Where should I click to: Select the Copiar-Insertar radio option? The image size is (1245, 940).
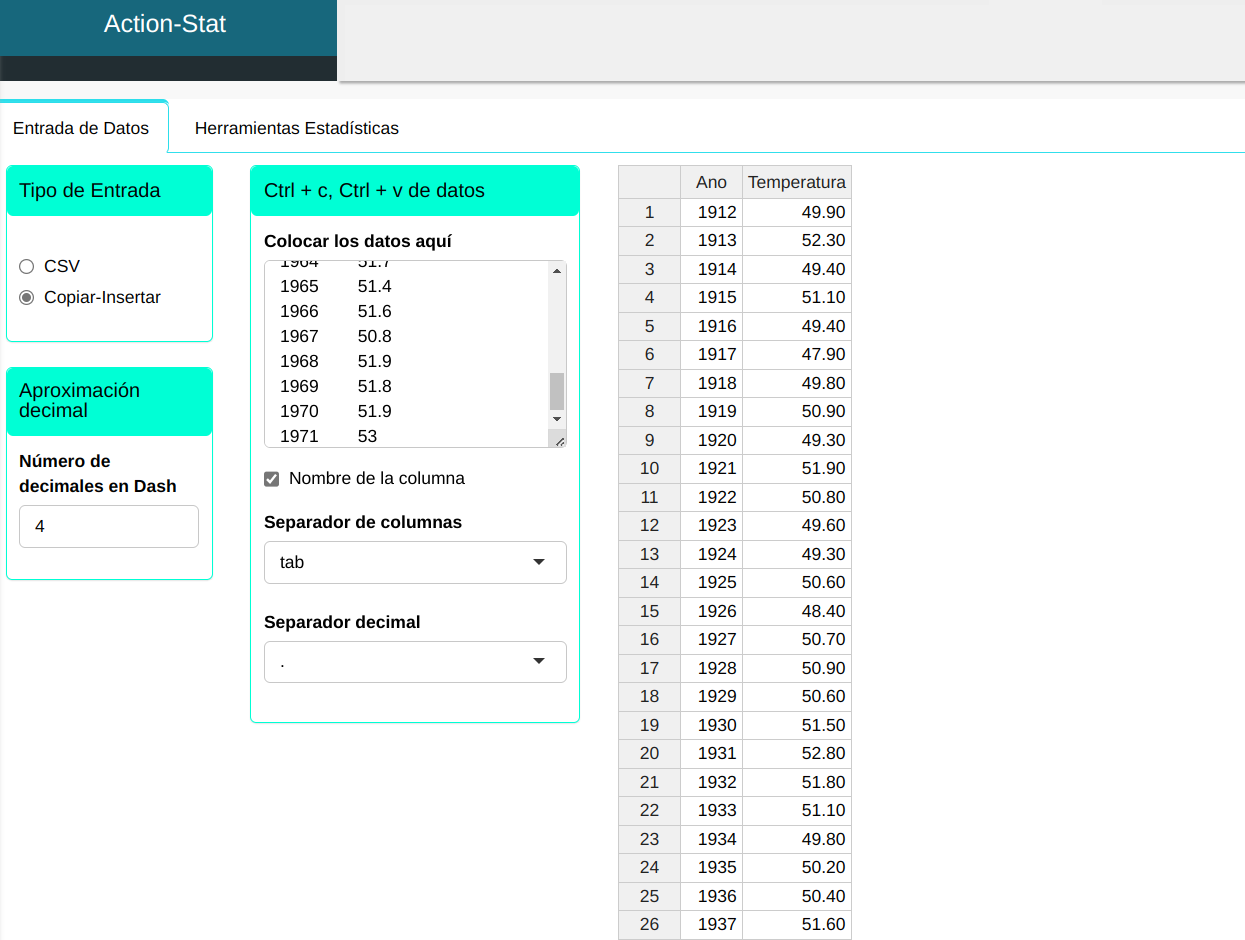pos(27,298)
